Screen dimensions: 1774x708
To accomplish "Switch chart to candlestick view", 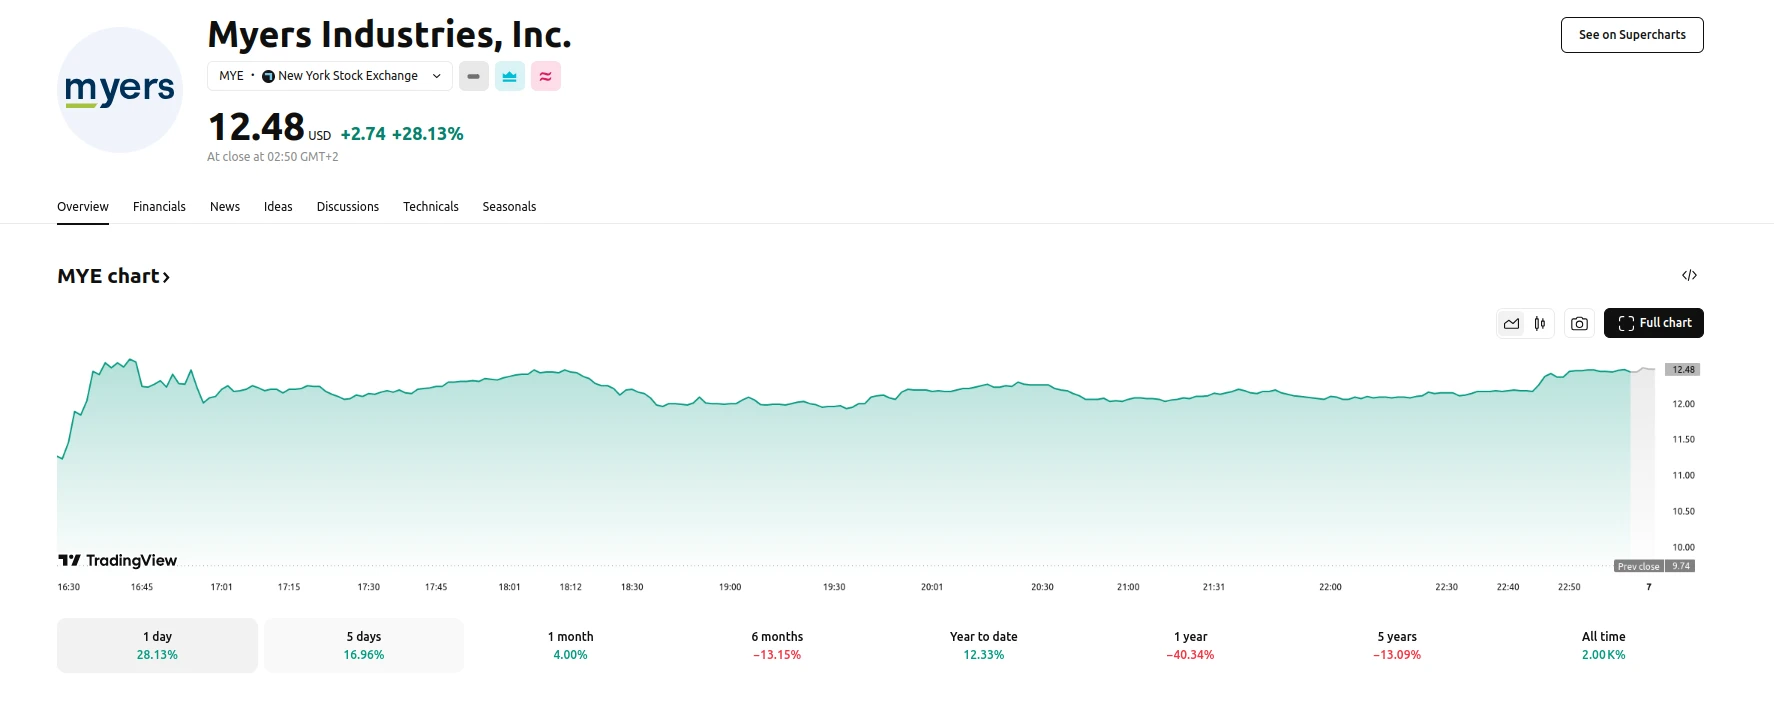I will pyautogui.click(x=1540, y=323).
